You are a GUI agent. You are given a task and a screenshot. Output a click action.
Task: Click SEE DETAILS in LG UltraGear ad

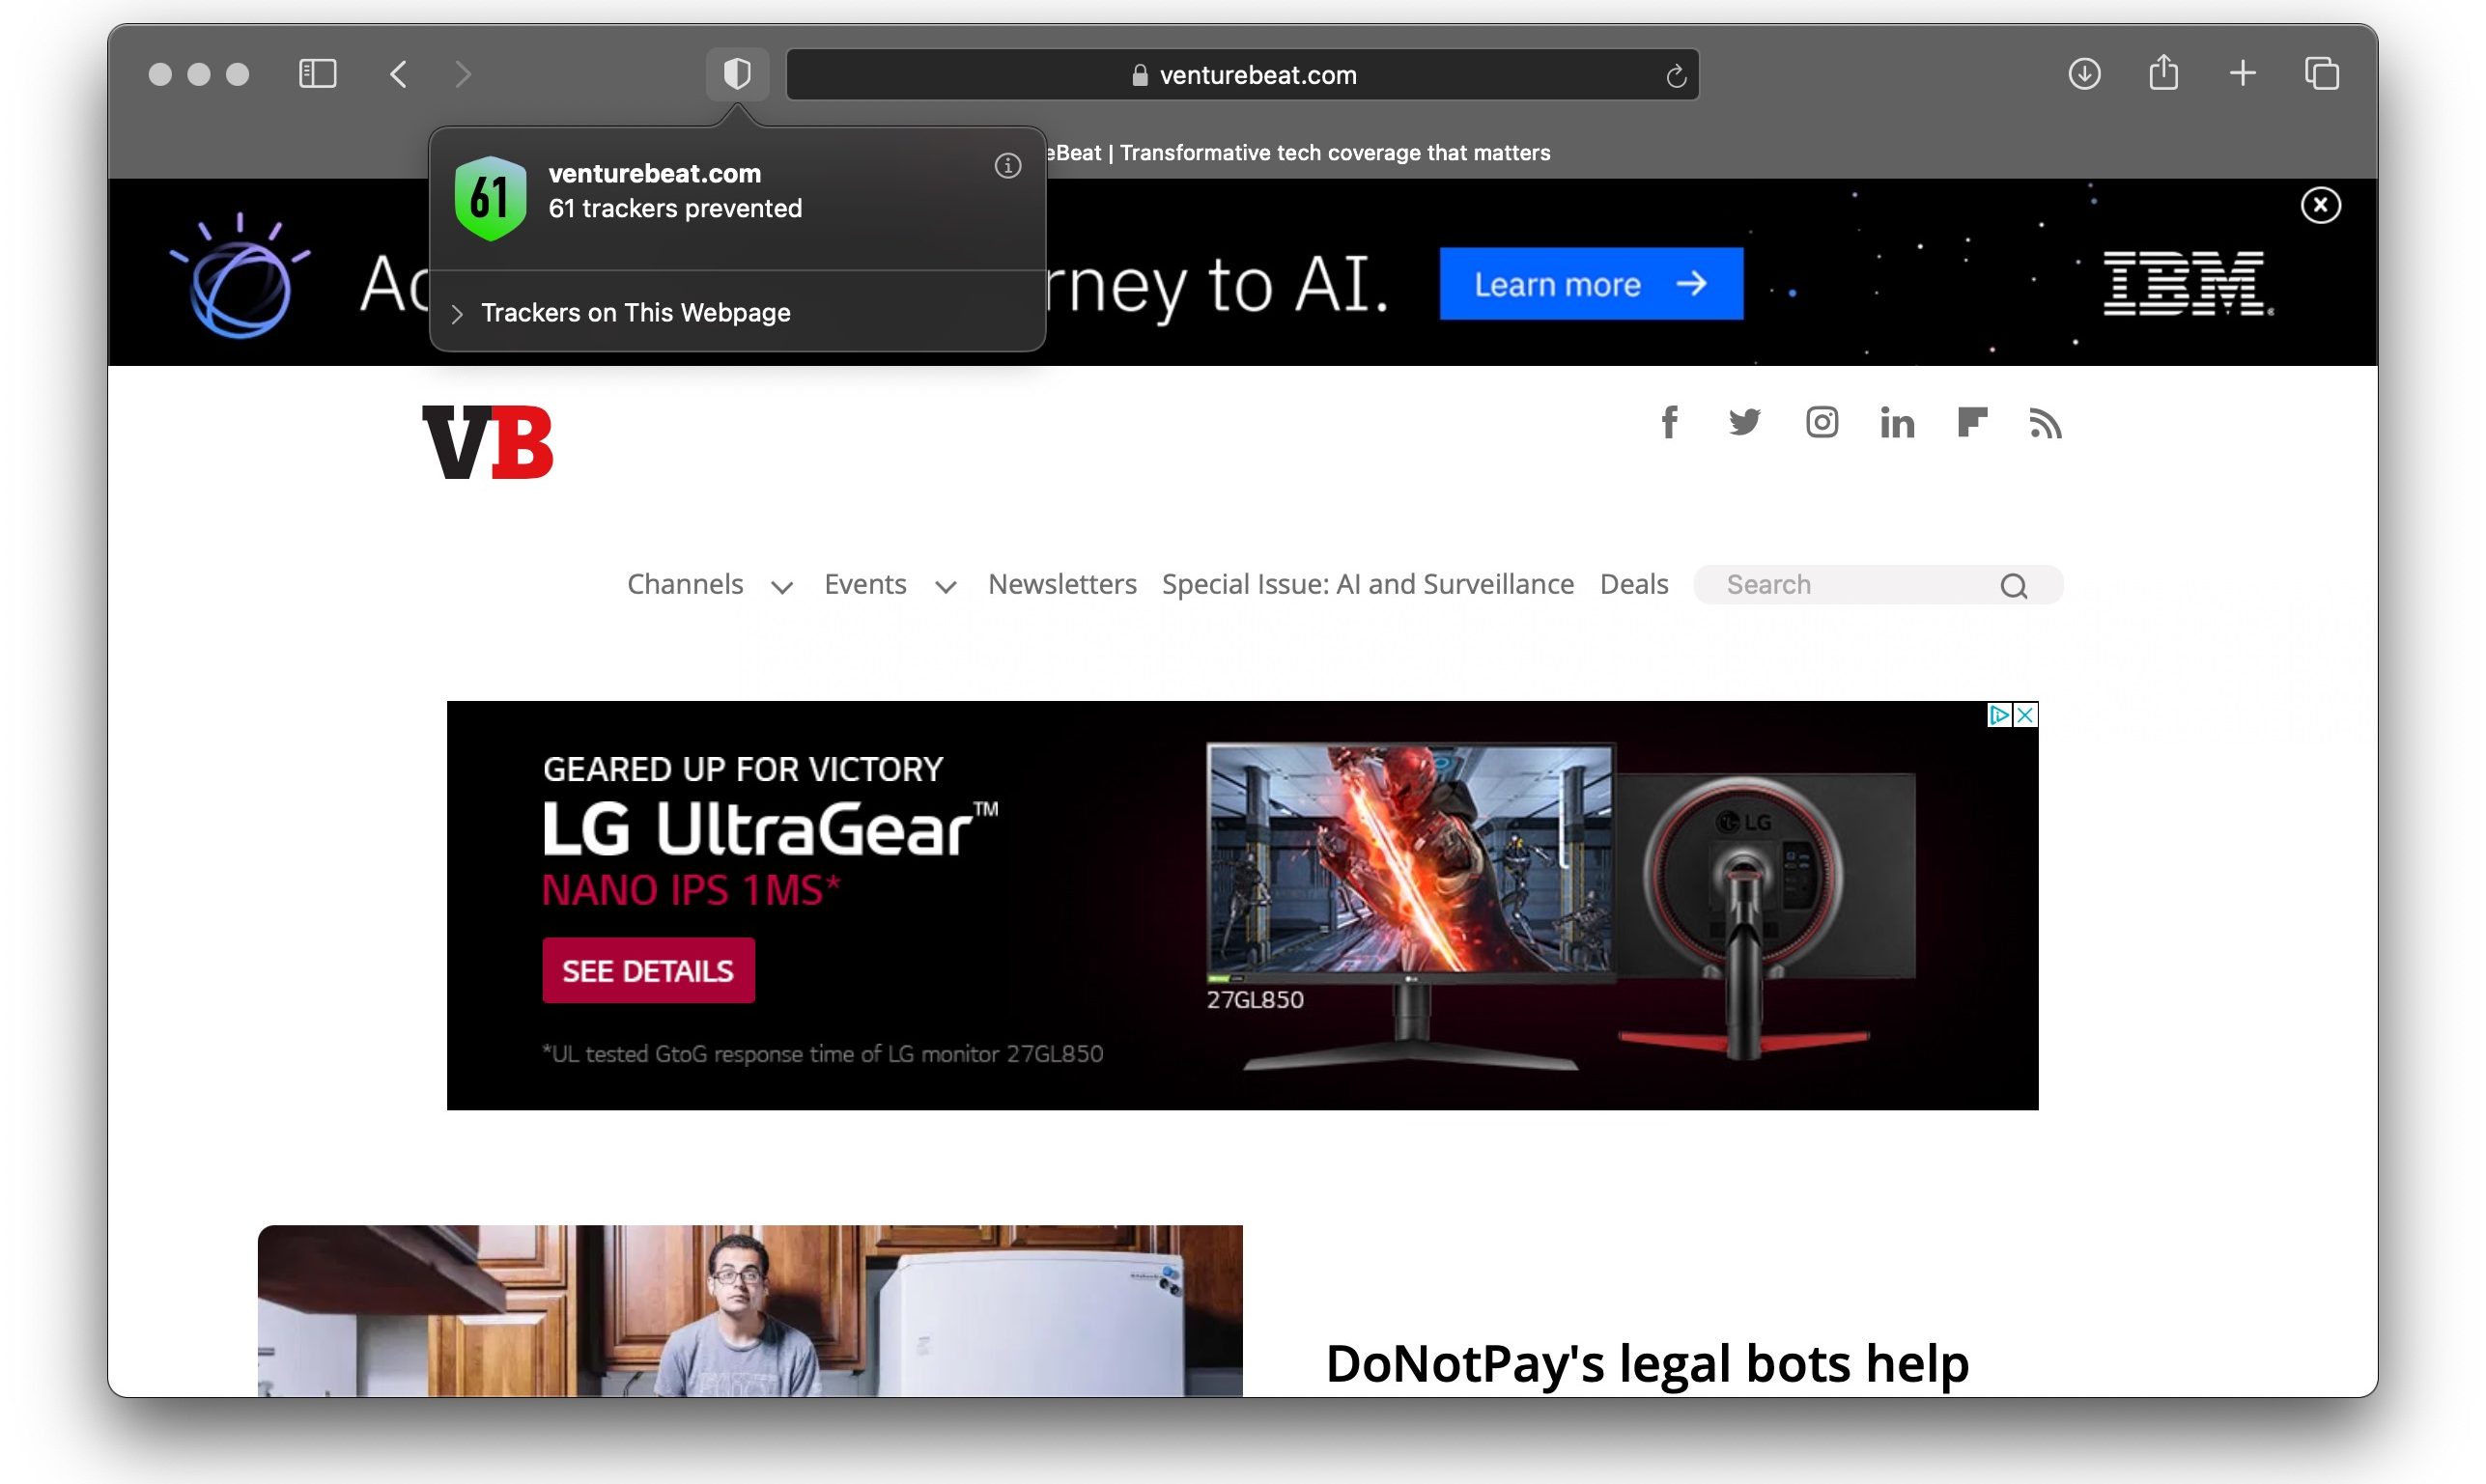click(648, 970)
